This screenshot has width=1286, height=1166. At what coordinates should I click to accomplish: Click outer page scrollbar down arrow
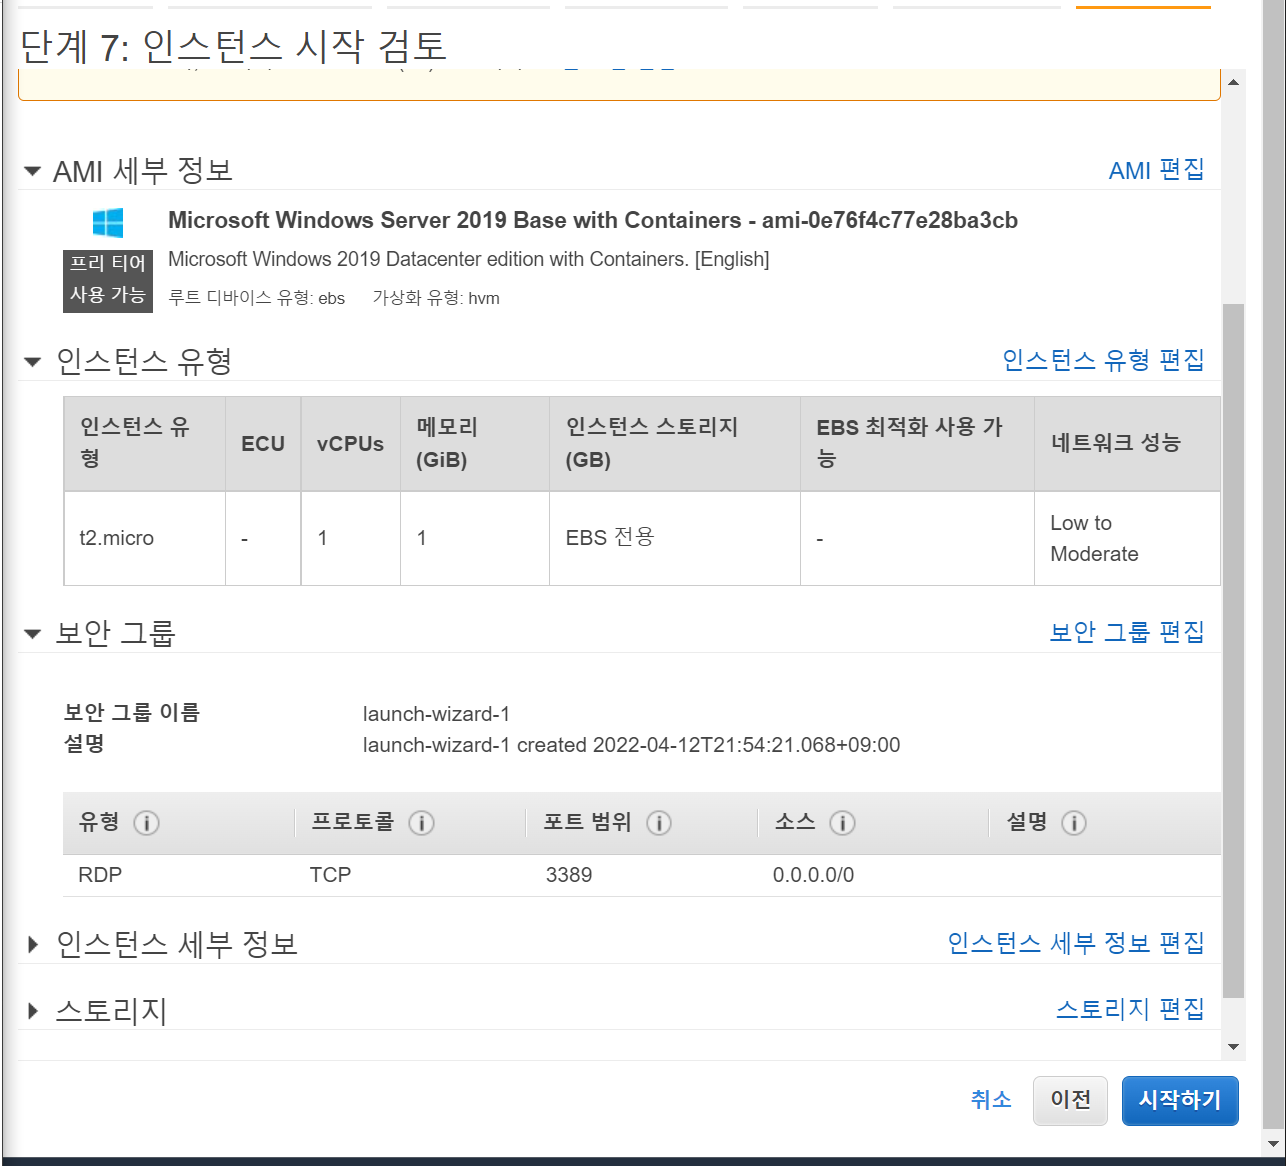1273,1143
